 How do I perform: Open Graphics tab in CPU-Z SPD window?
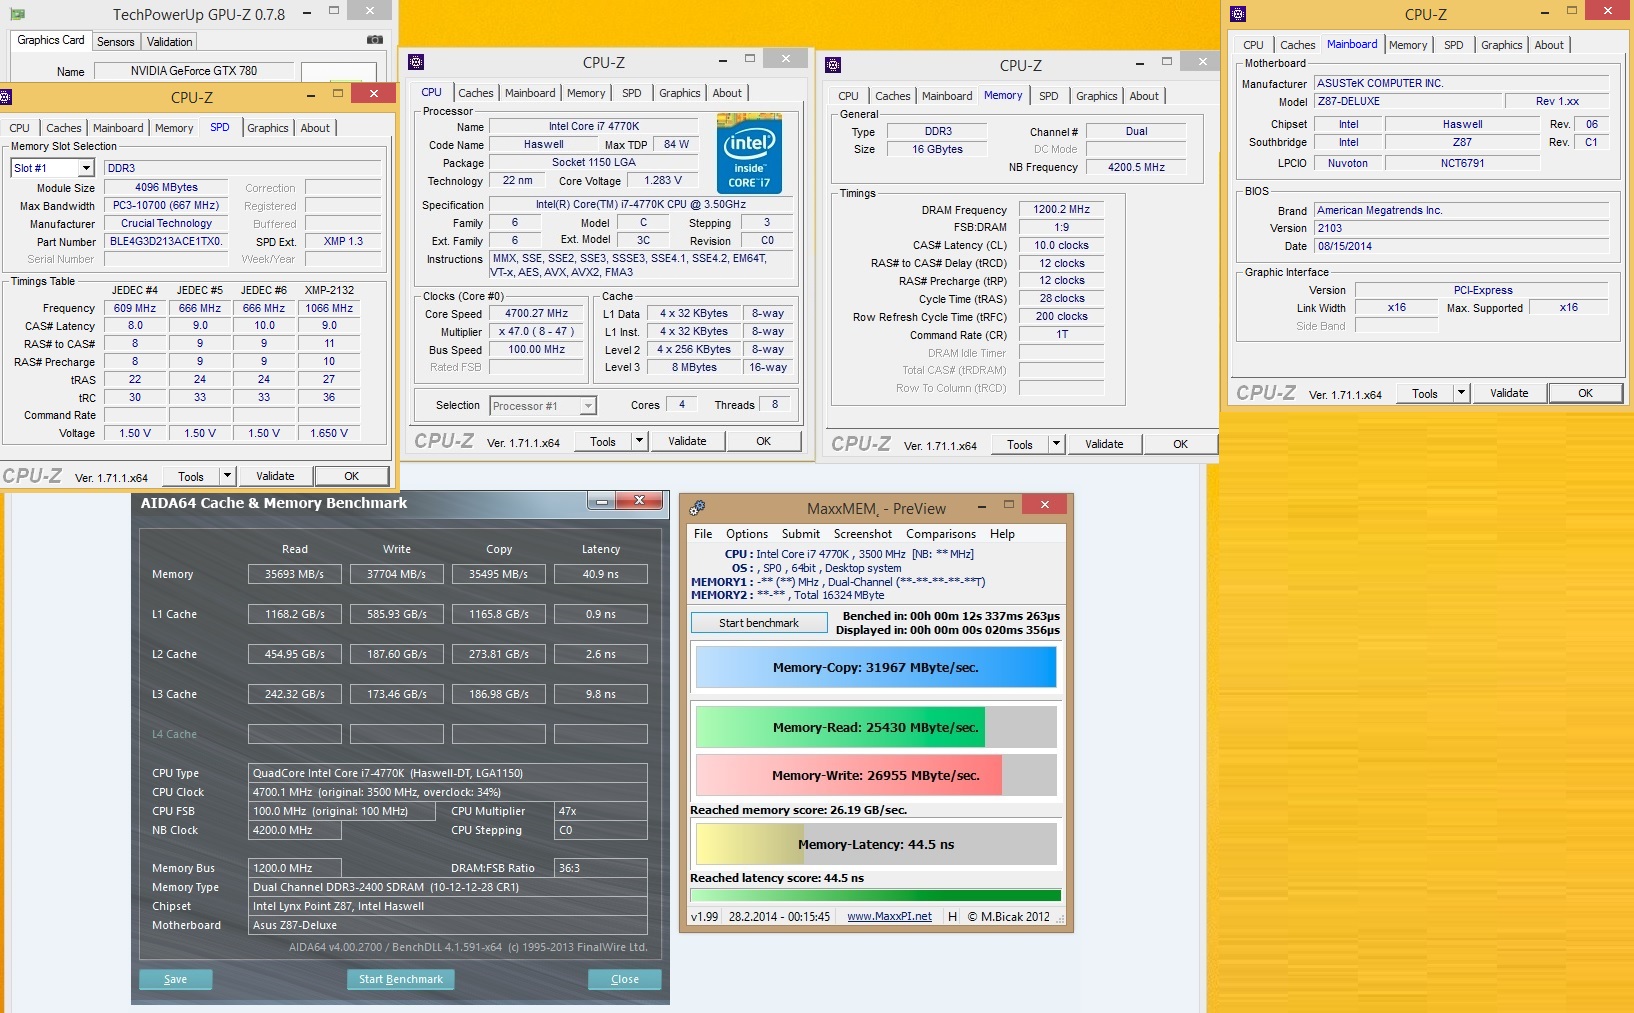point(268,128)
